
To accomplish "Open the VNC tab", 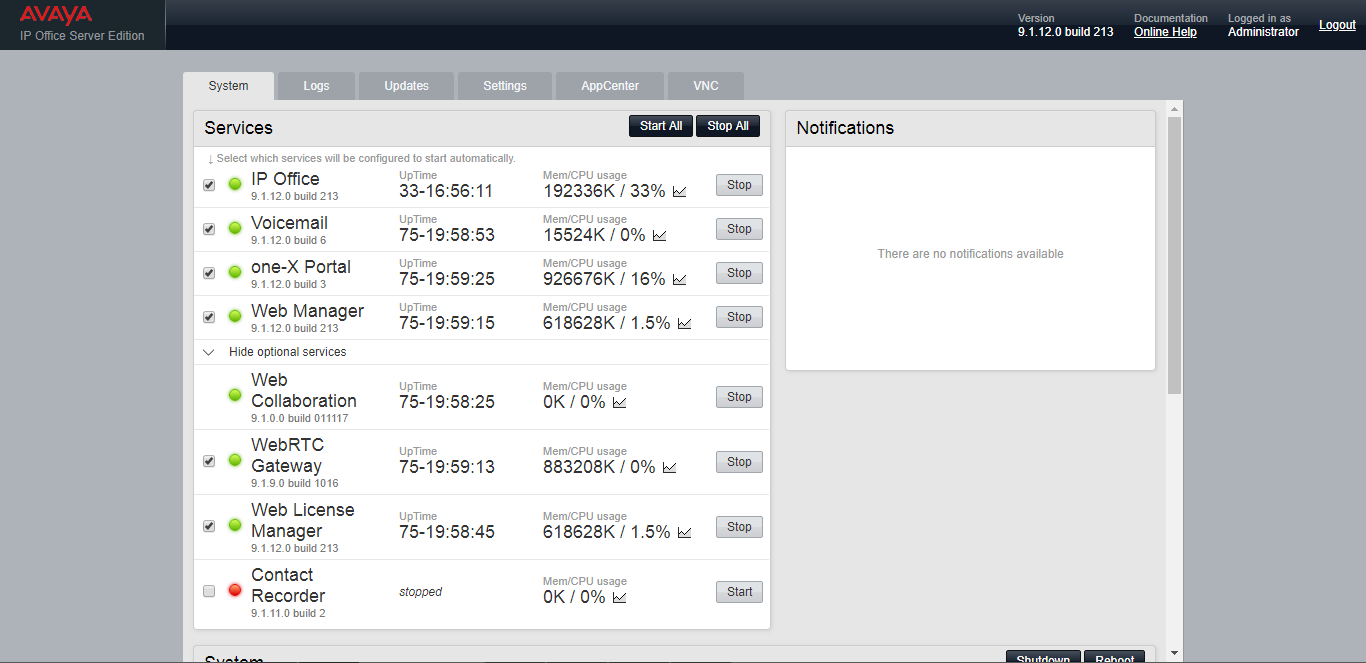I will 706,86.
